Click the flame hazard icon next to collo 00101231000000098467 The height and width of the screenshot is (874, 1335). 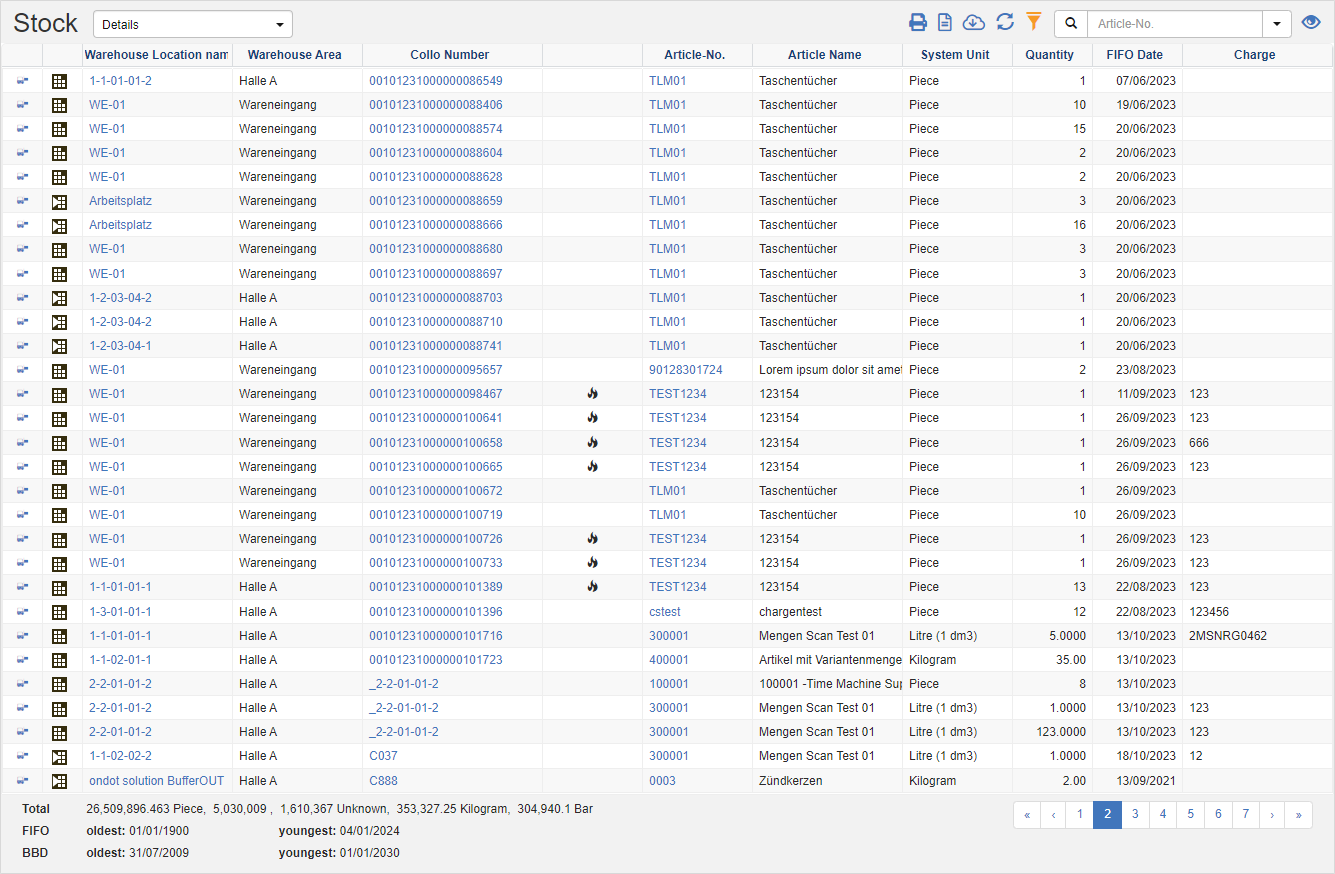click(592, 394)
